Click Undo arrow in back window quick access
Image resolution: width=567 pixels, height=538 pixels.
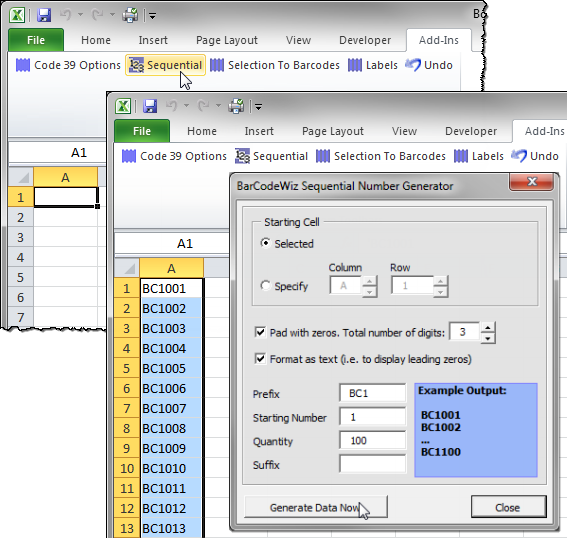(x=65, y=15)
